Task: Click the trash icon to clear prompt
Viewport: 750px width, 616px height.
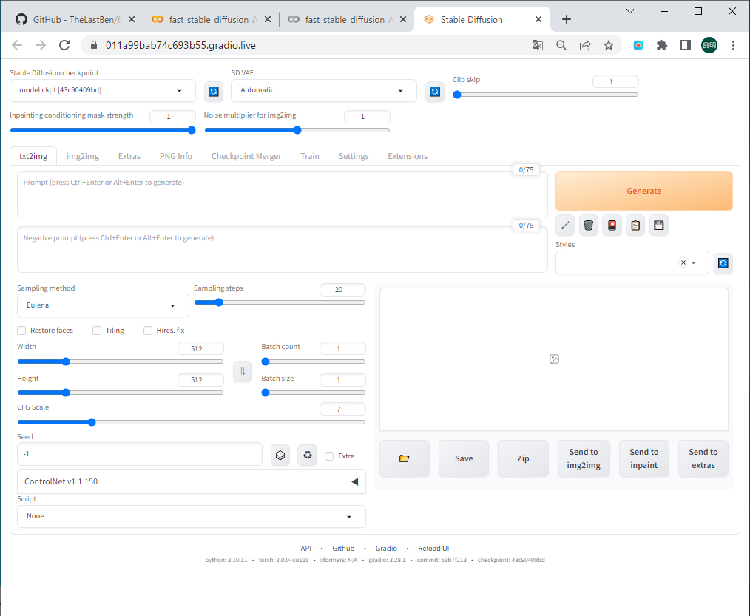Action: point(588,225)
